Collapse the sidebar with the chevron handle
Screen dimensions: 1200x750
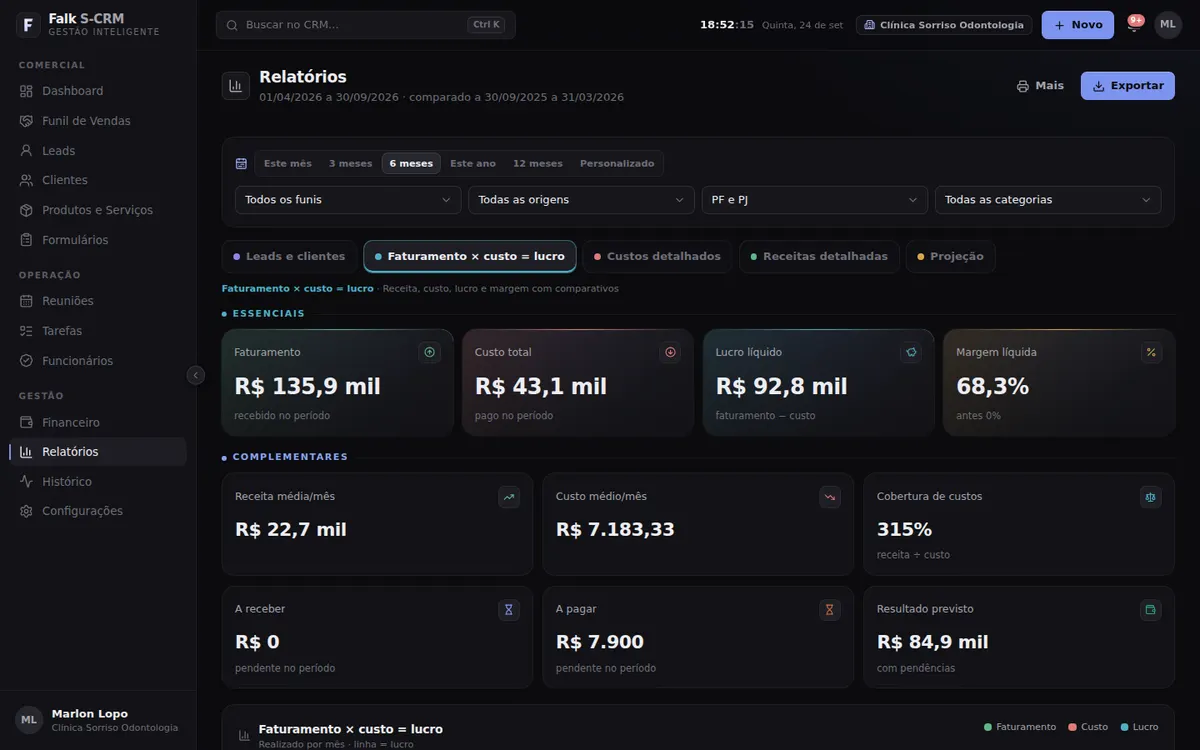196,375
